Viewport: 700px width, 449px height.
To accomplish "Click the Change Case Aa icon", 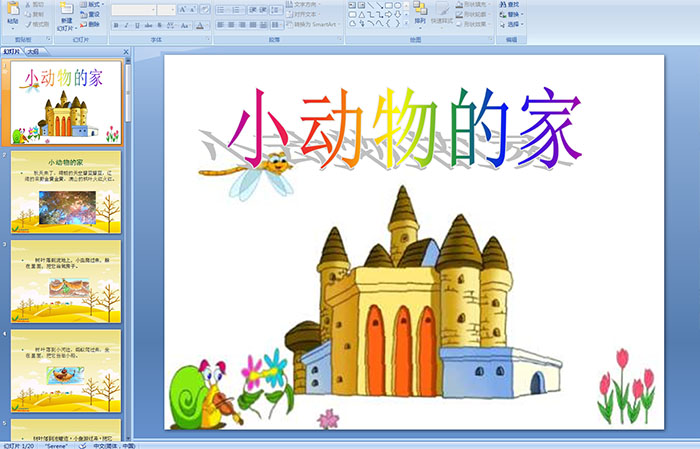I will [x=185, y=26].
